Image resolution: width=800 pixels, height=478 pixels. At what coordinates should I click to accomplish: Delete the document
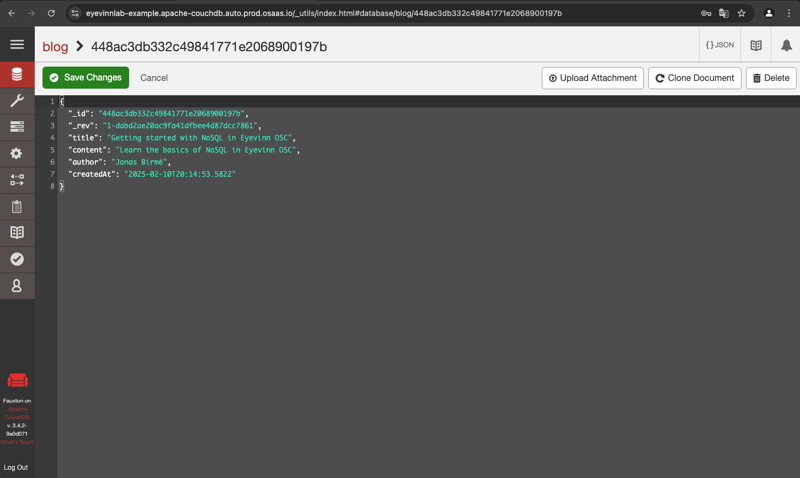(770, 78)
